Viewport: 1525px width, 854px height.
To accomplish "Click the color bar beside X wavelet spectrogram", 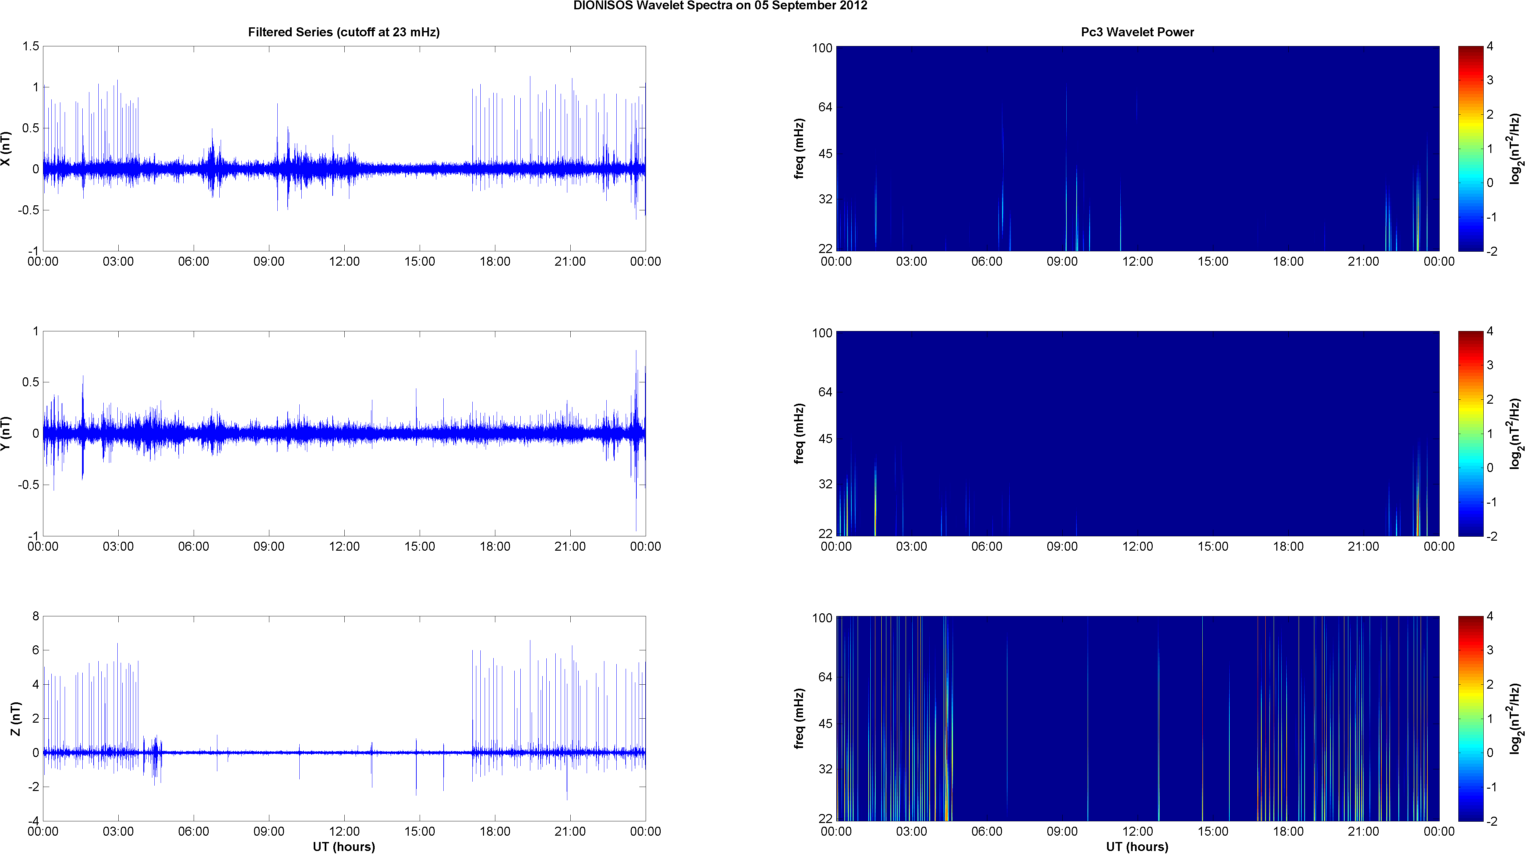I will pos(1470,149).
